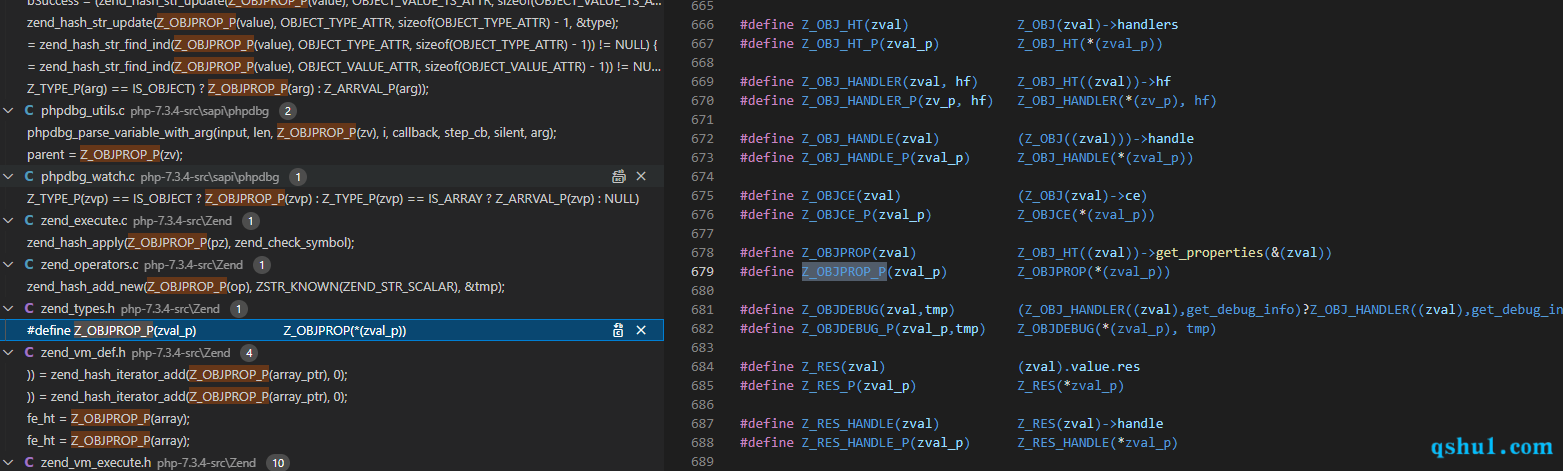Screen dimensions: 1563x471
Task: Open phpdbg_utils.c file result header
Action: coord(332,110)
